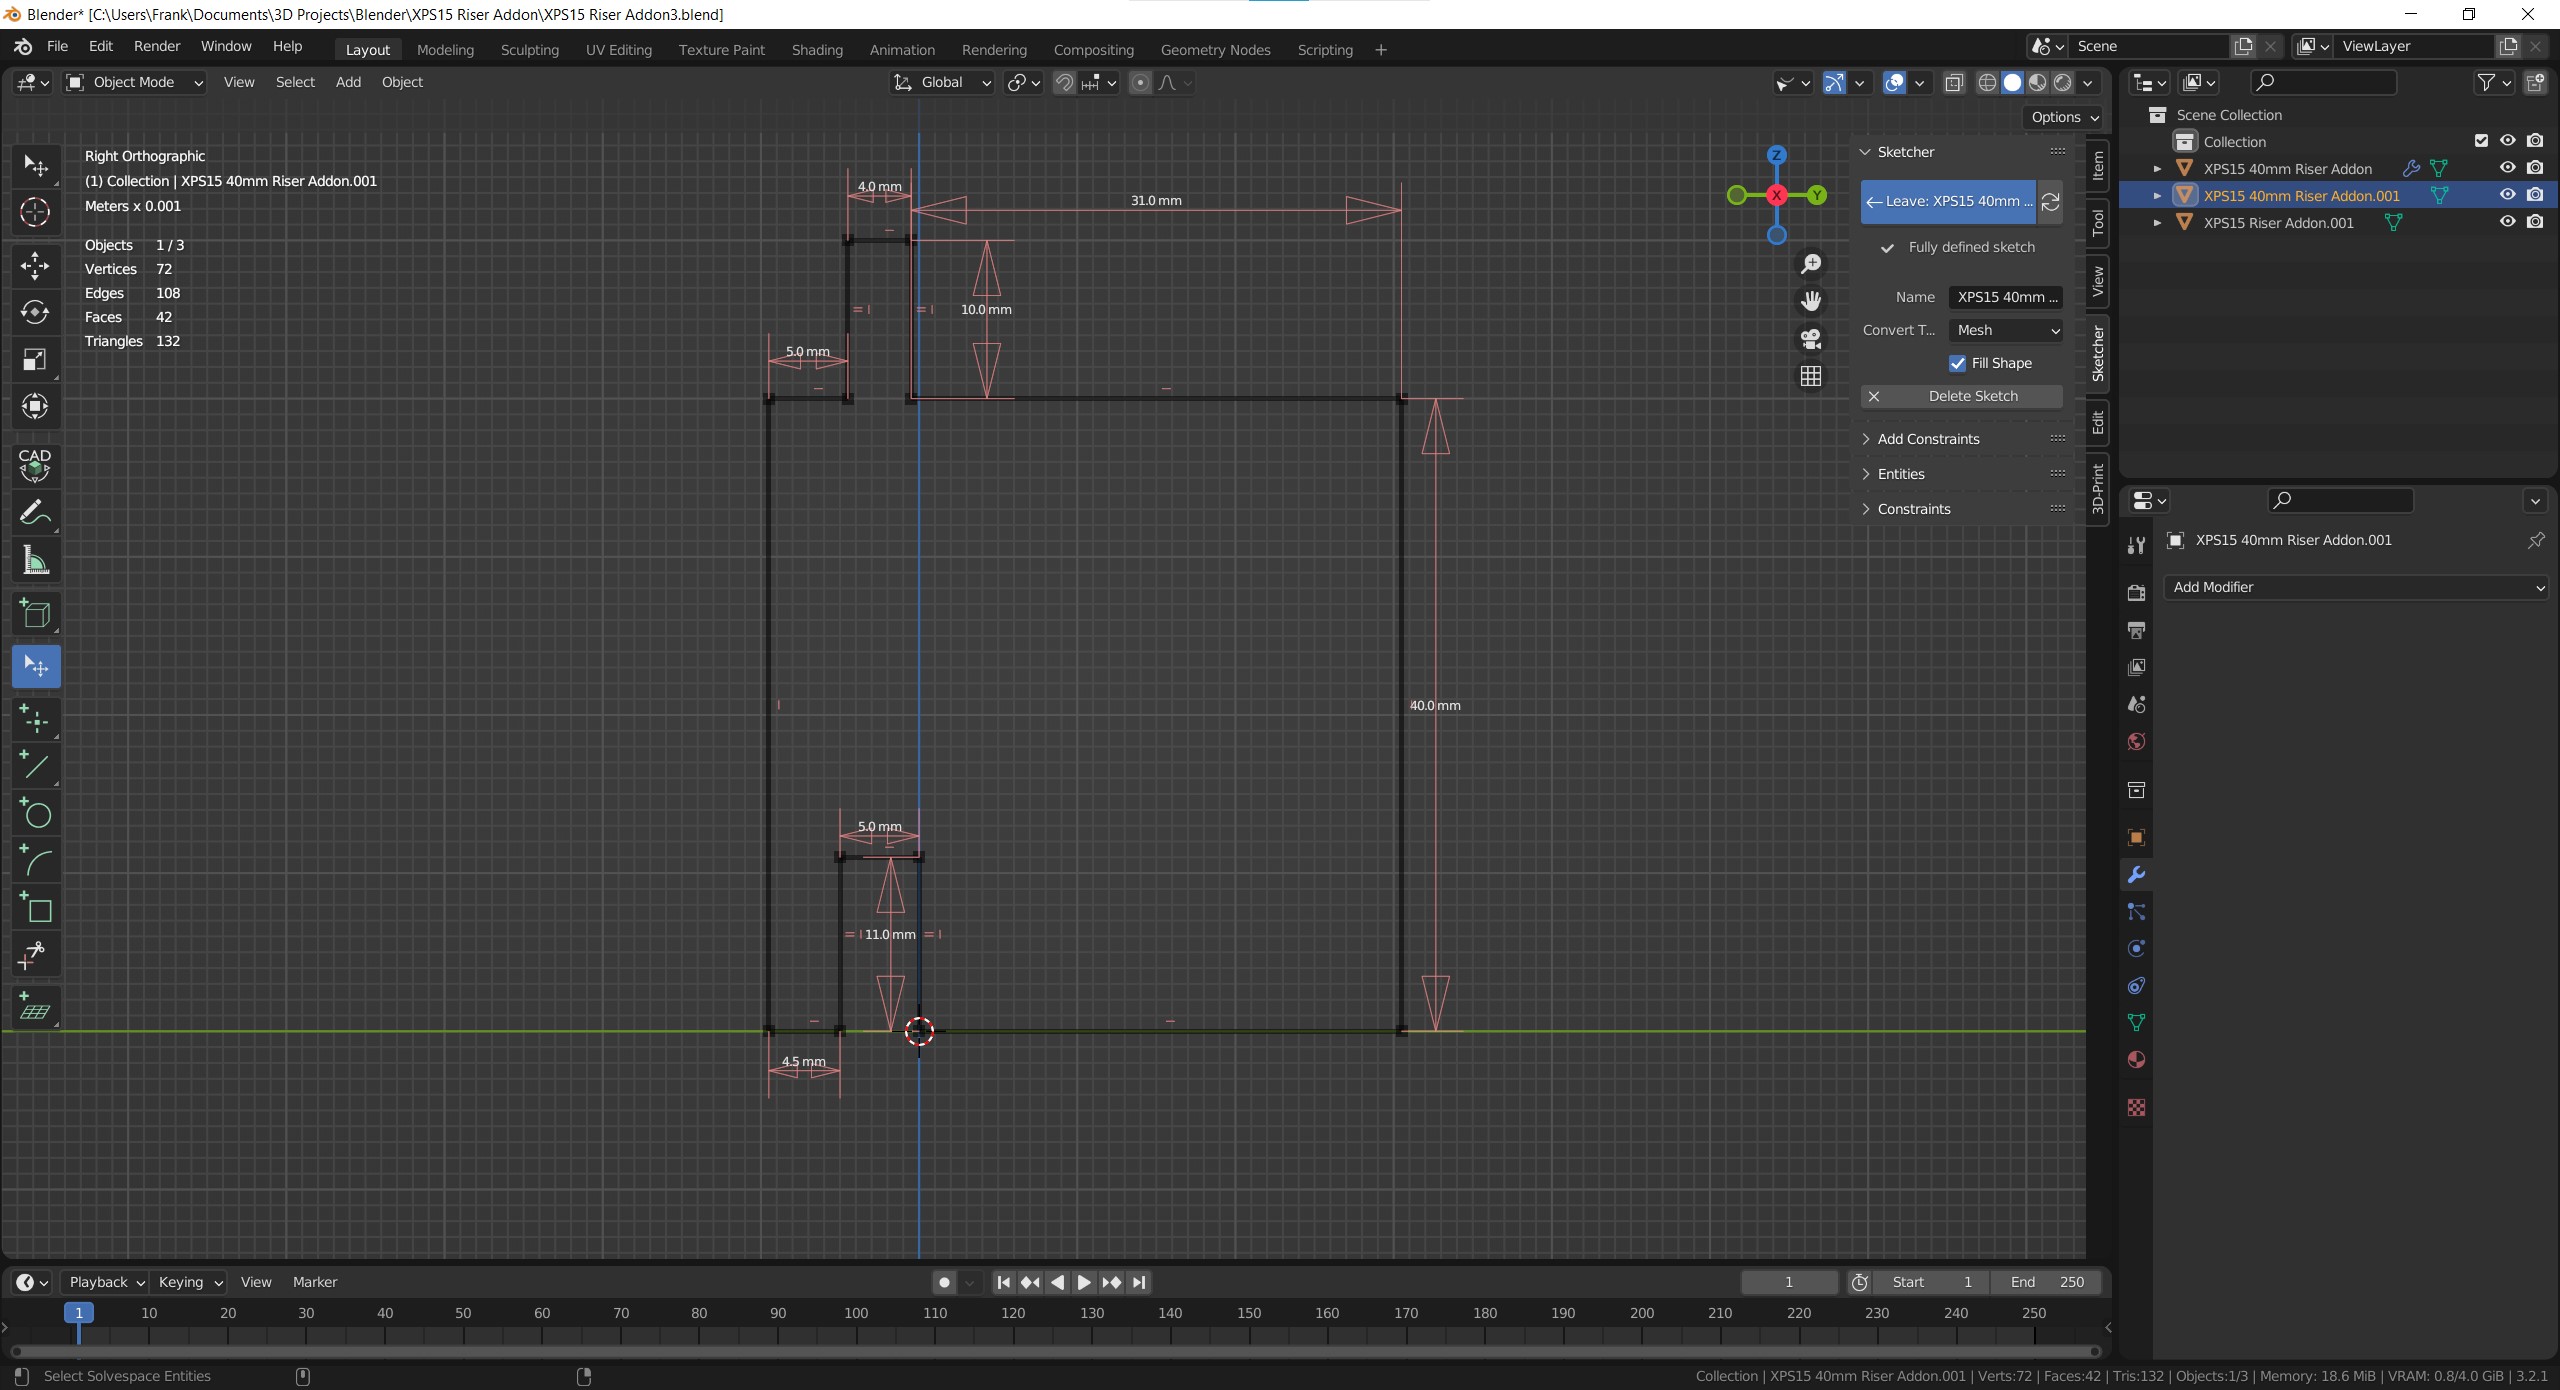This screenshot has width=2560, height=1390.
Task: Select the Measure tool
Action: (x=35, y=560)
